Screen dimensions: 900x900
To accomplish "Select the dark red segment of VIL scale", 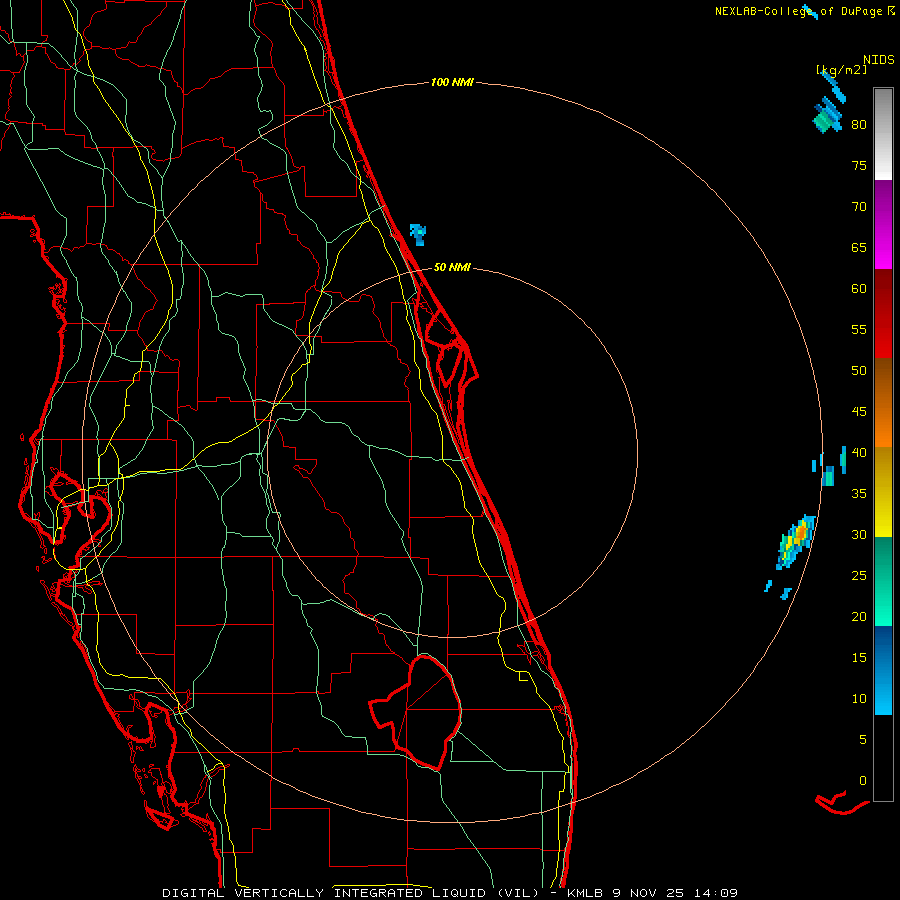I will click(883, 313).
